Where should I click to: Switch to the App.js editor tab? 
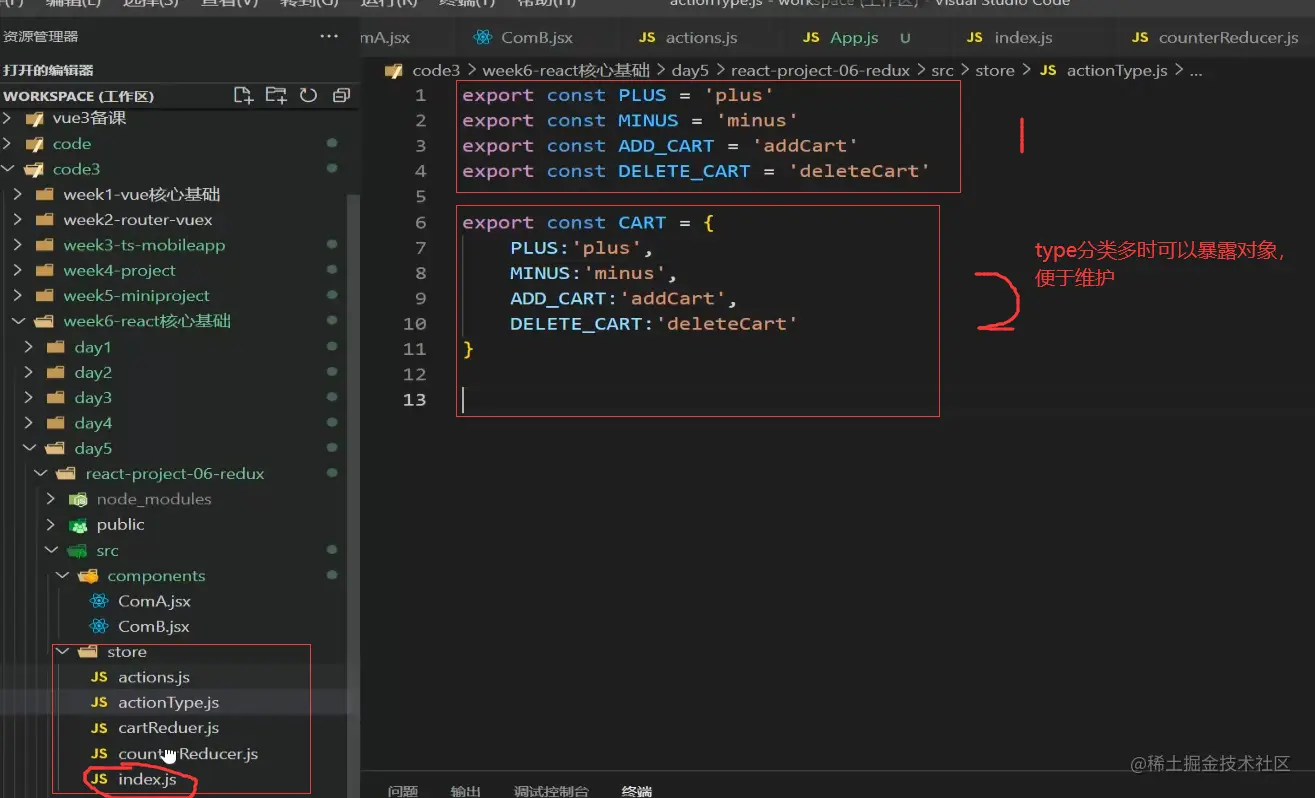click(853, 38)
